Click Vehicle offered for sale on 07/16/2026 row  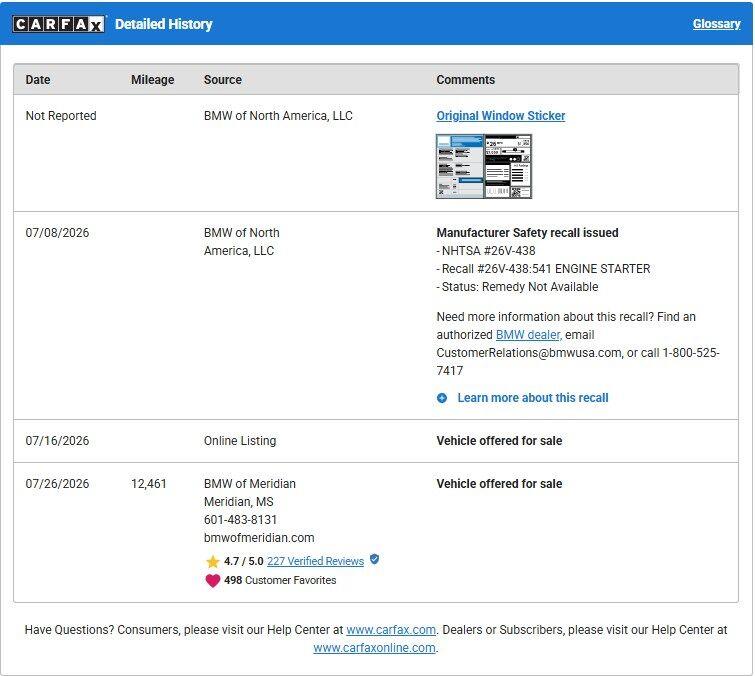coord(499,441)
